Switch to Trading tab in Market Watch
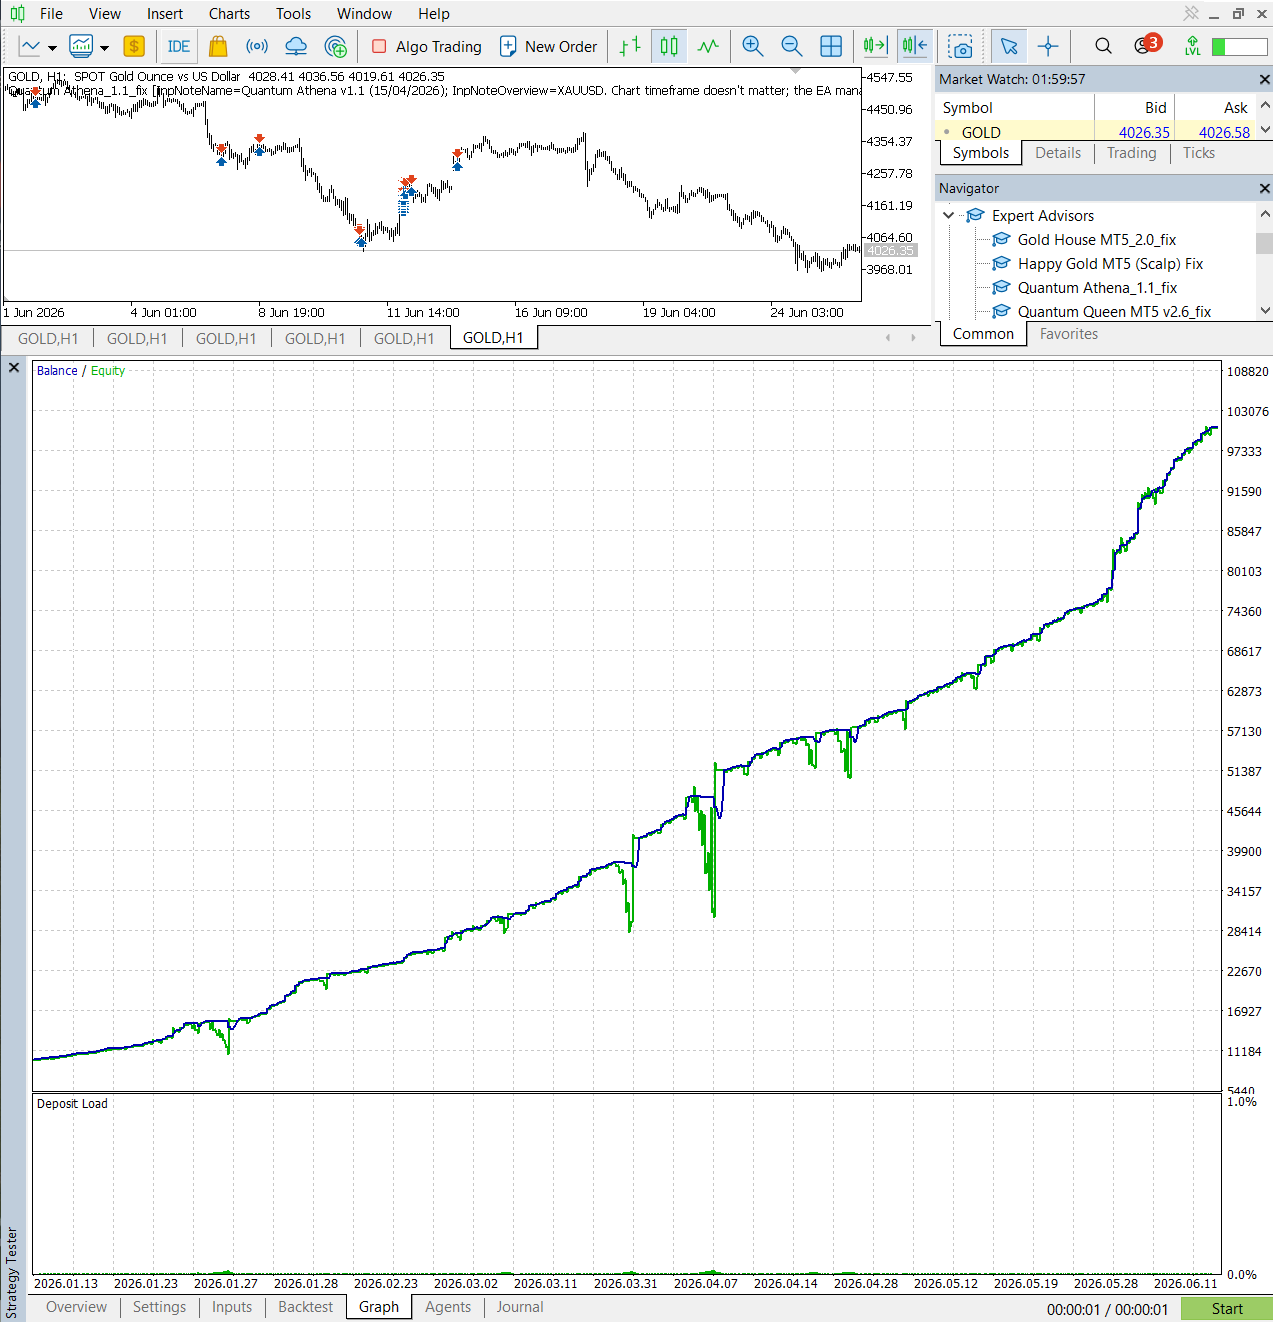This screenshot has width=1273, height=1322. point(1131,153)
